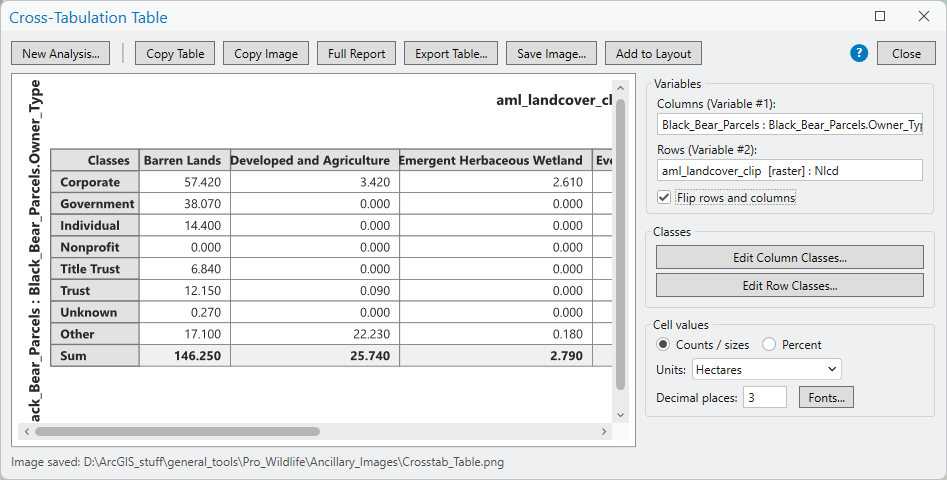Click the horizontal scroll left arrow
The width and height of the screenshot is (947, 480).
(x=26, y=431)
